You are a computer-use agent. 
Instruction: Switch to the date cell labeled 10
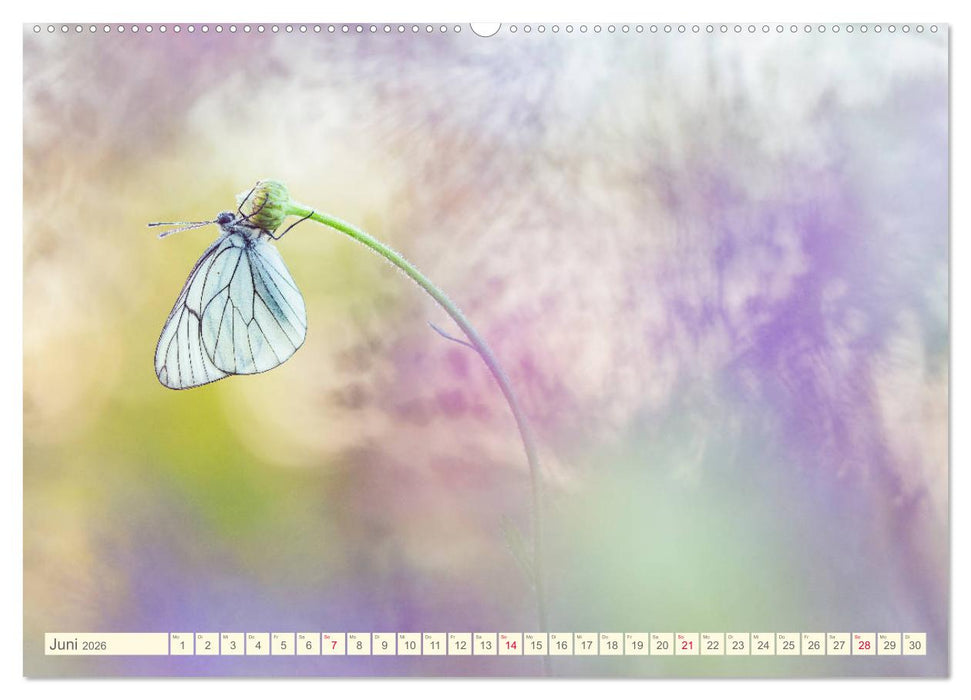tap(409, 644)
